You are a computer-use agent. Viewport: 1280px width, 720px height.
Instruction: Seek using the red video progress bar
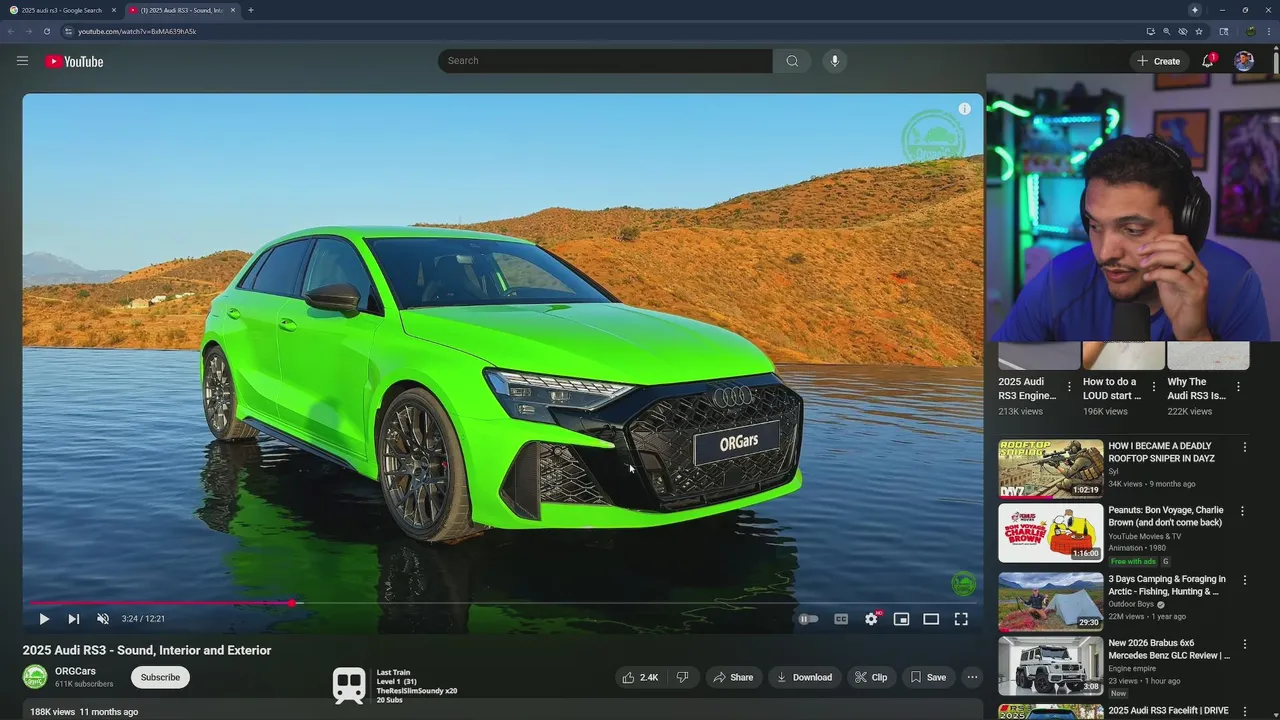(x=503, y=603)
